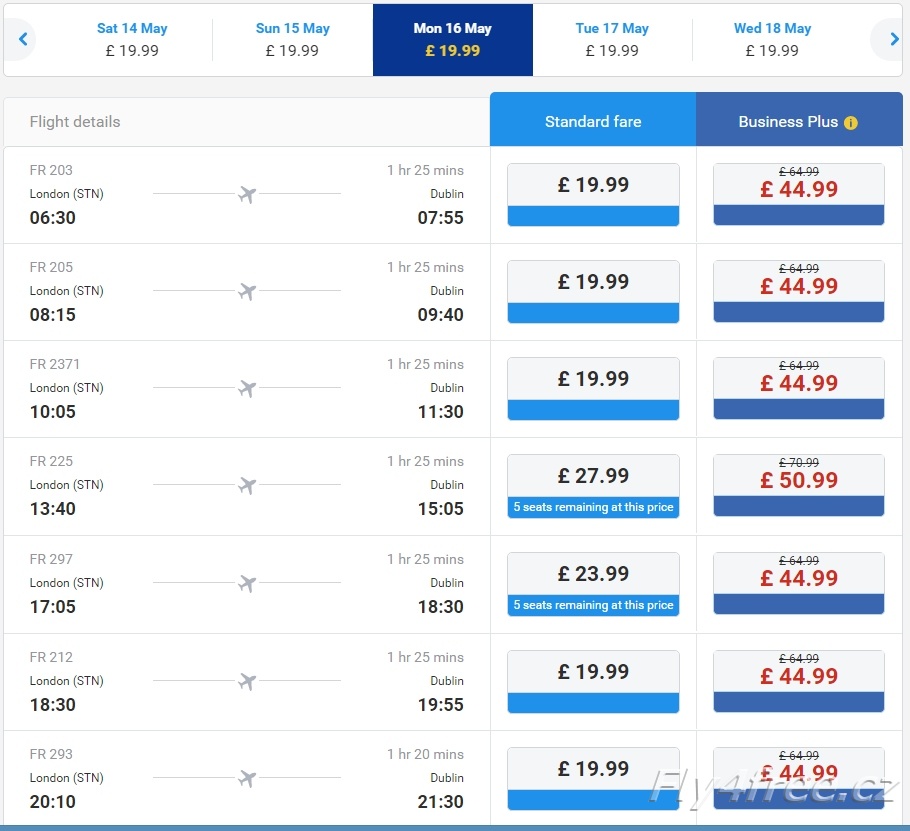
Task: Select £44.99 Business Plus fare for FR 205
Action: point(799,291)
